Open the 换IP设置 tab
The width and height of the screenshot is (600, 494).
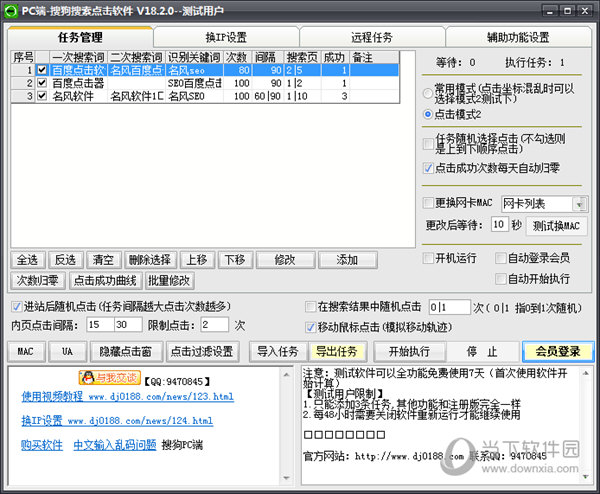pos(226,37)
